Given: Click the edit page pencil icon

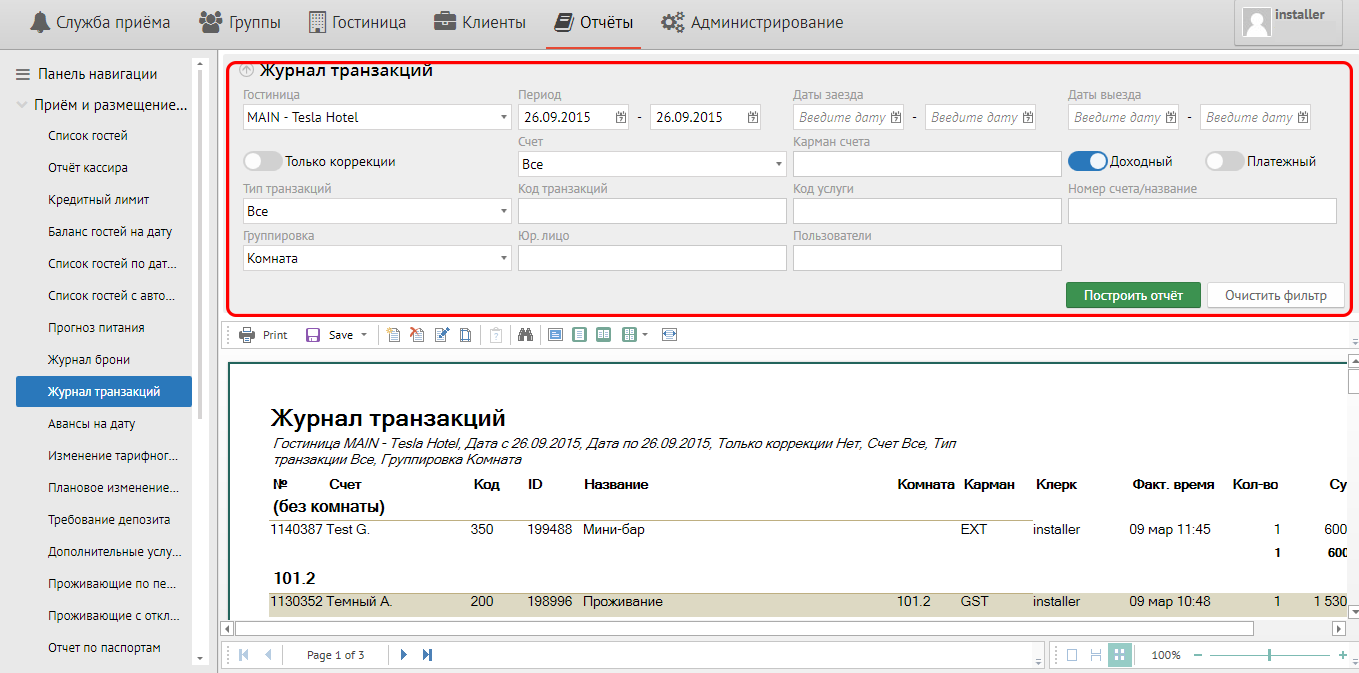Looking at the screenshot, I should [x=442, y=335].
